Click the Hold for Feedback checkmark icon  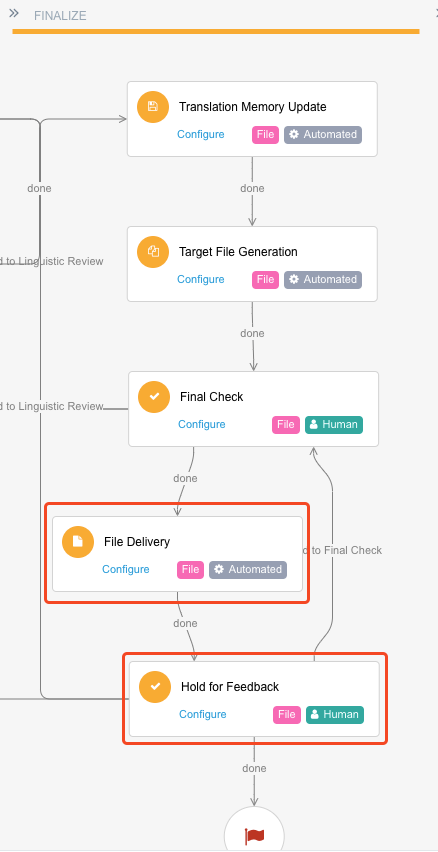click(x=155, y=687)
